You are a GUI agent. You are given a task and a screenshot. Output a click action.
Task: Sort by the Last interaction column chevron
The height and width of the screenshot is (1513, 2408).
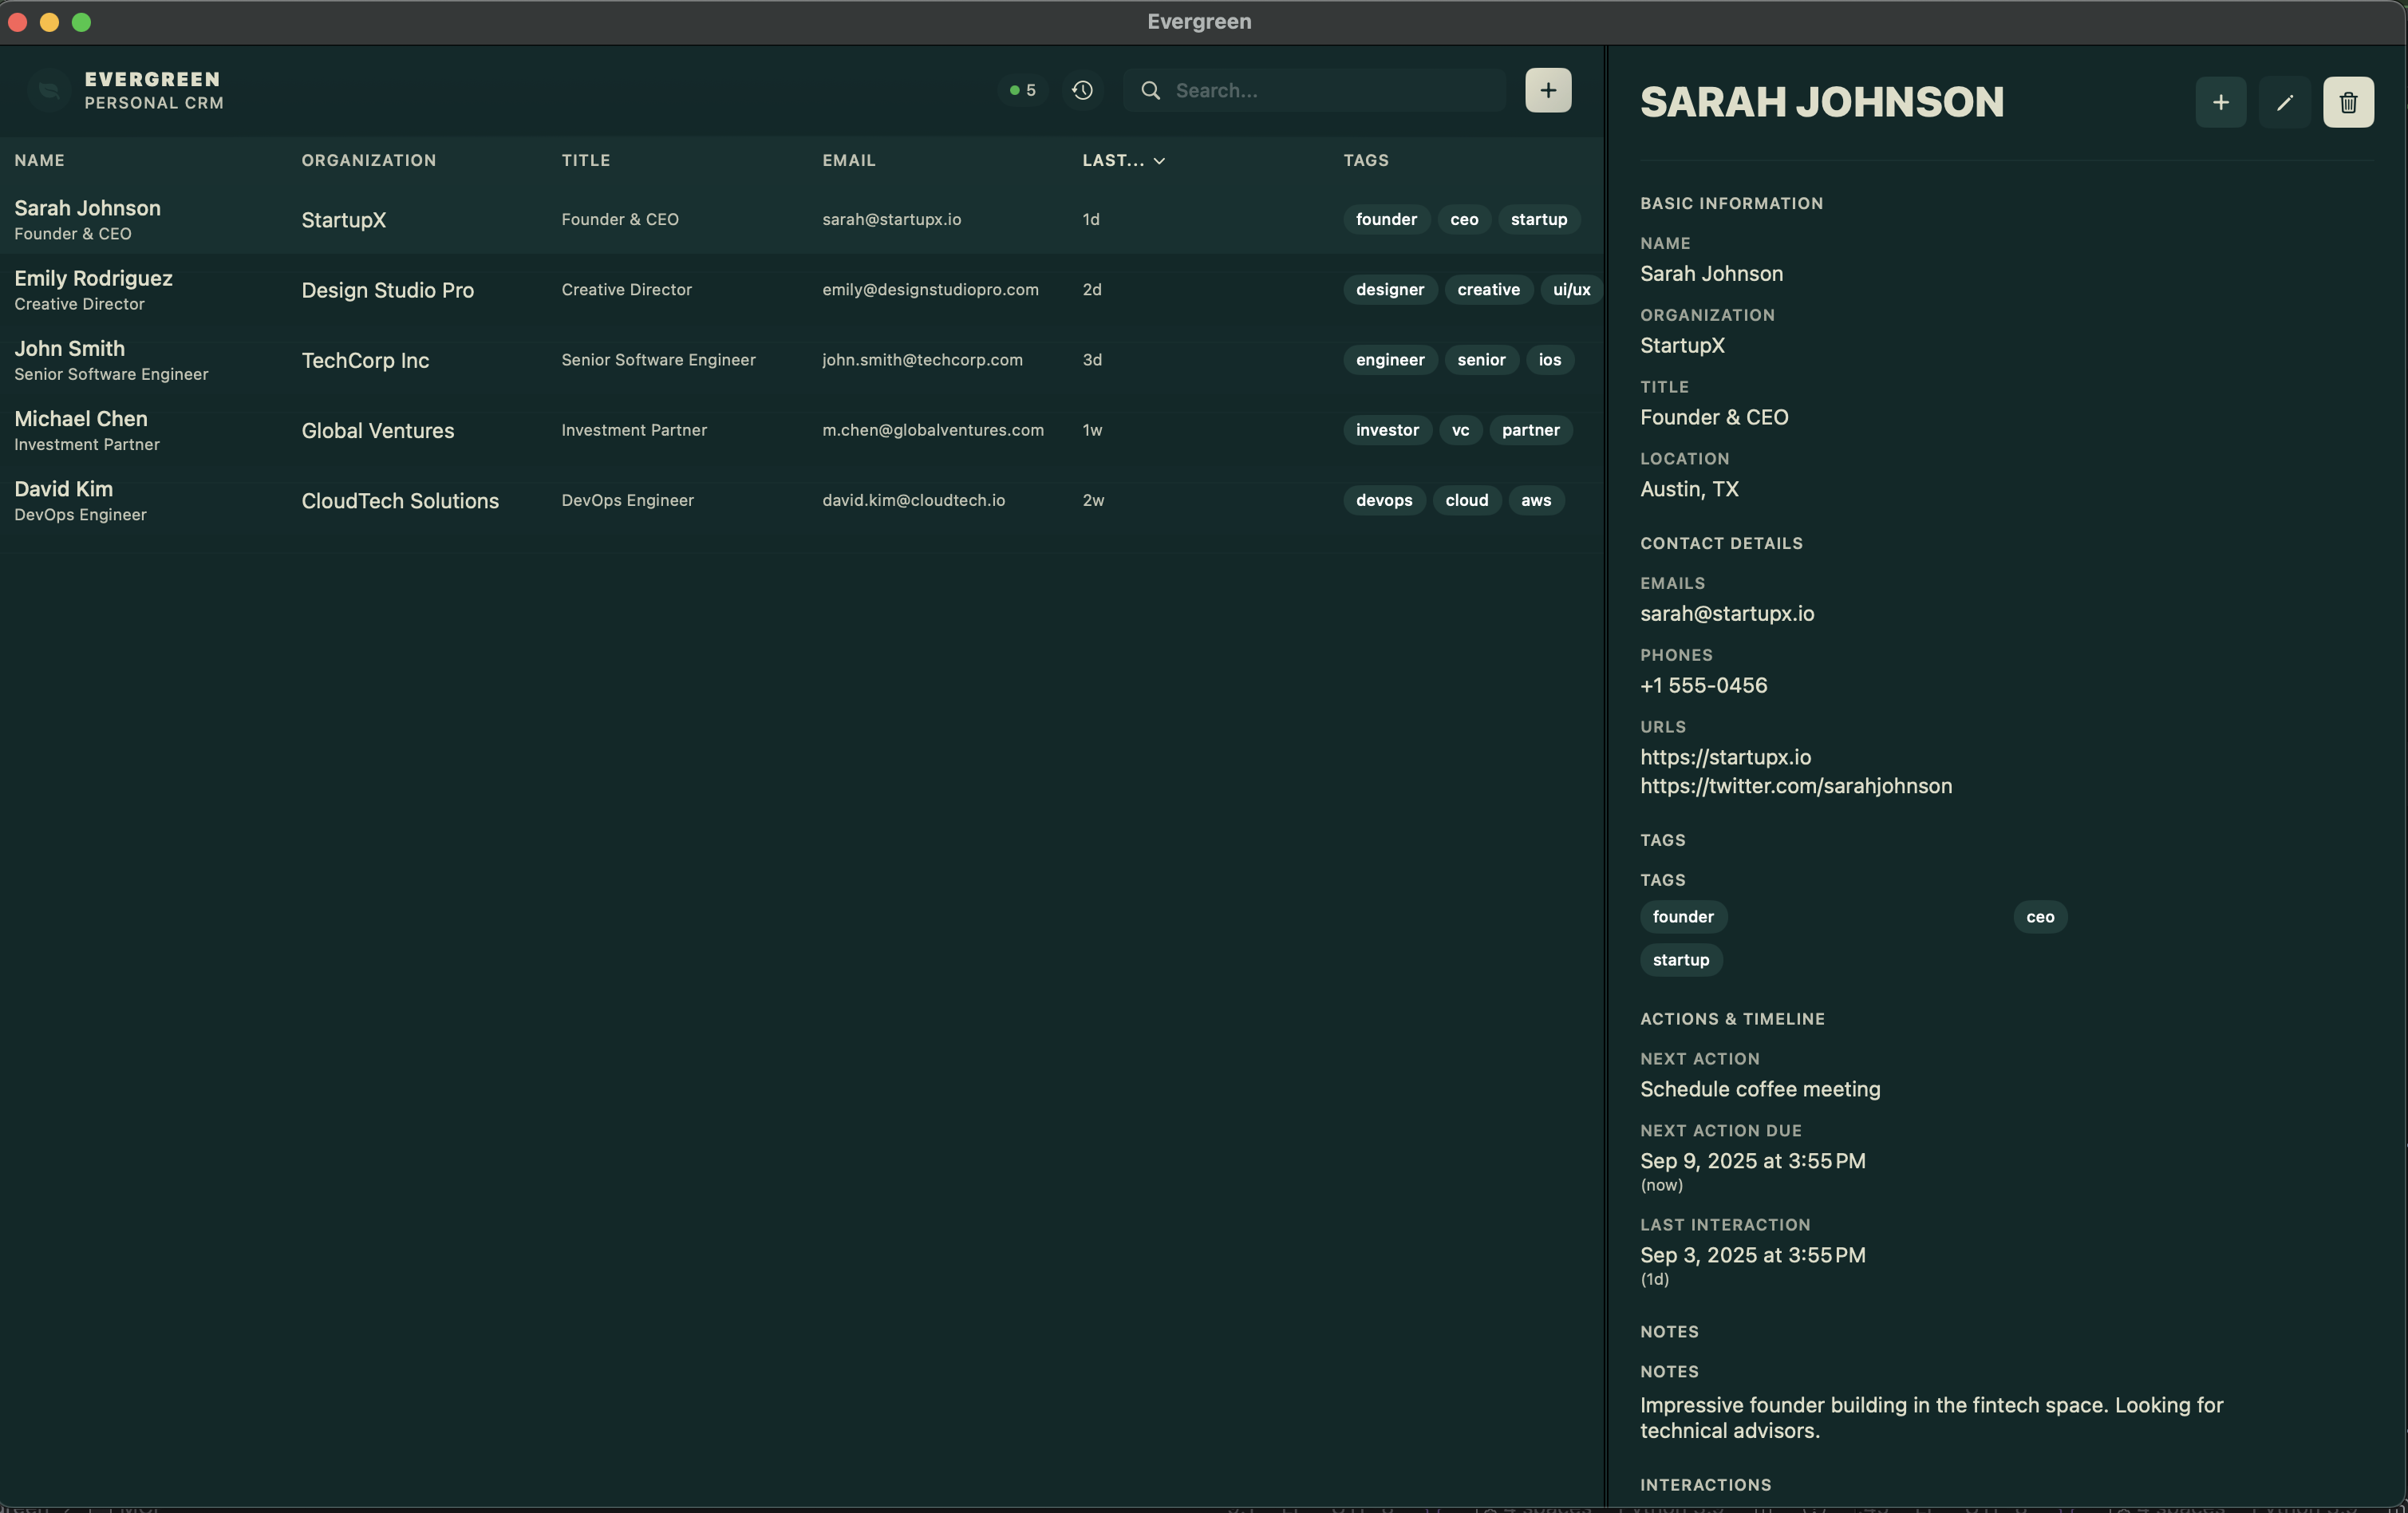[x=1159, y=161]
